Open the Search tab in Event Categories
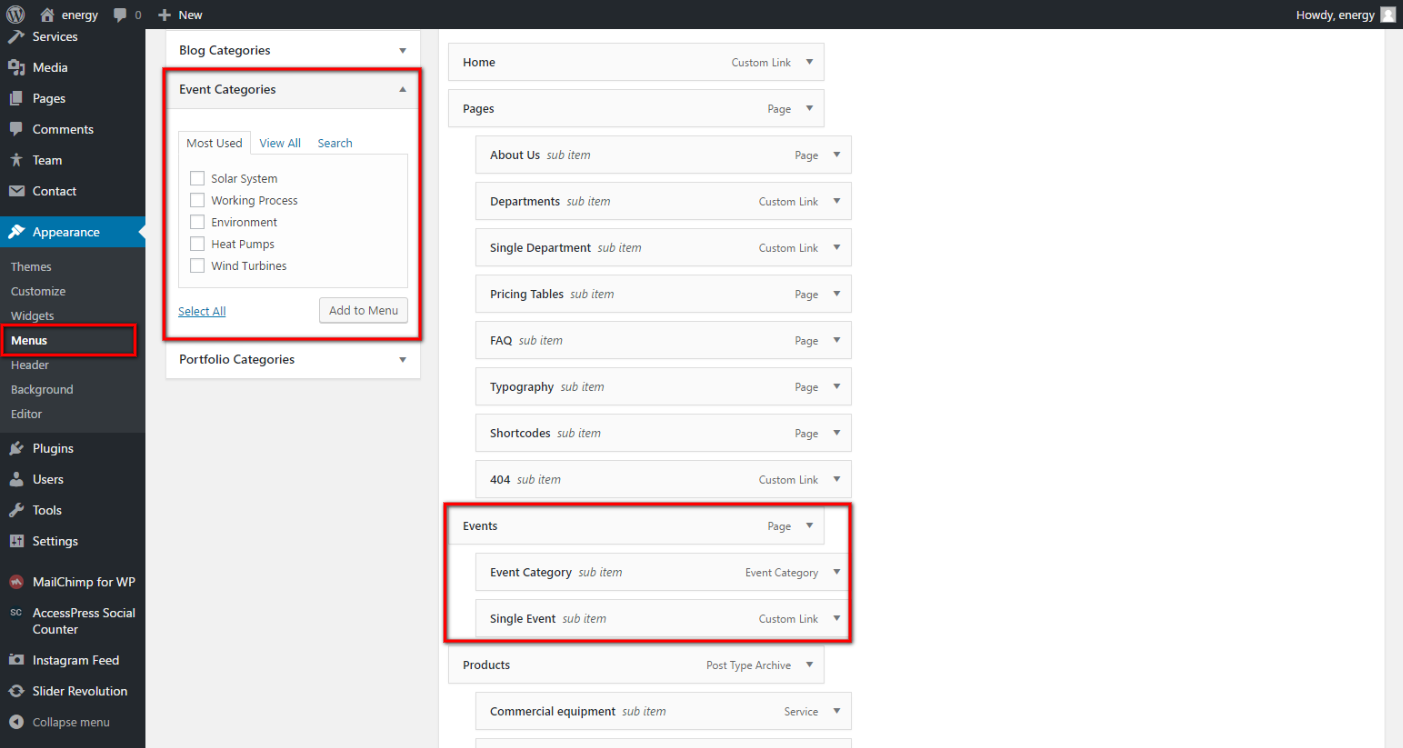The height and width of the screenshot is (748, 1403). [x=335, y=143]
